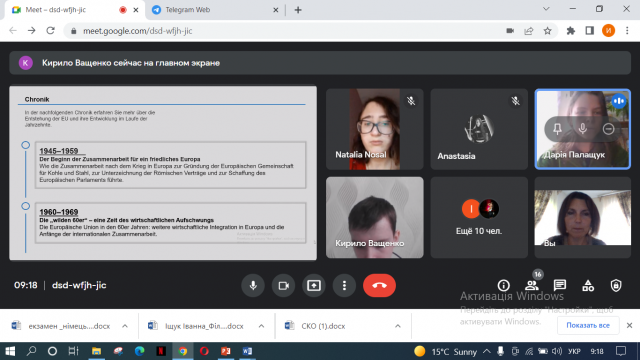
Task: Expand options for екзамен_німець...docx download
Action: click(x=125, y=326)
